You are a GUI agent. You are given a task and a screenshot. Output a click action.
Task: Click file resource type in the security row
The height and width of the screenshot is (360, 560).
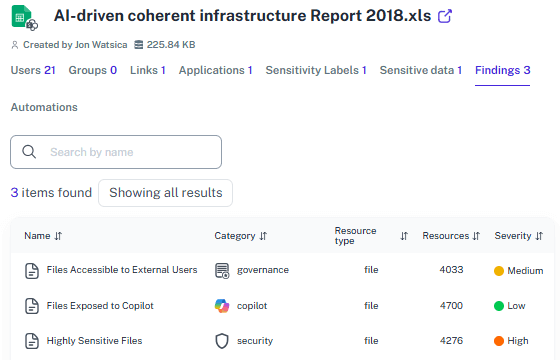[x=371, y=341]
